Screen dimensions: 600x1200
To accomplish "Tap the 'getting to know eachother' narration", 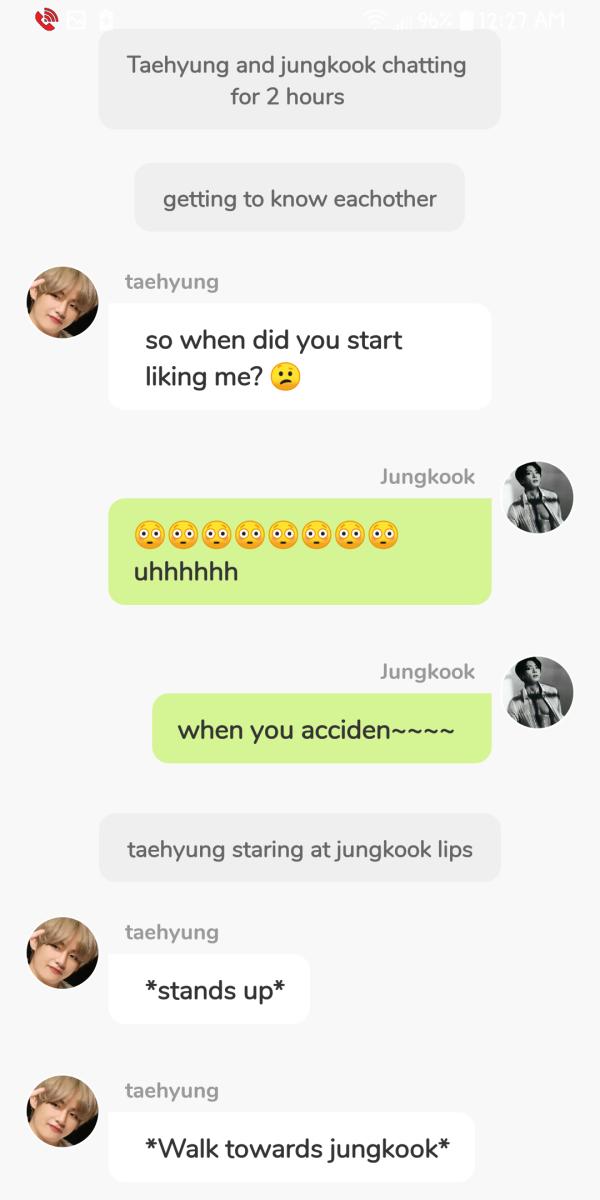I will (x=300, y=198).
